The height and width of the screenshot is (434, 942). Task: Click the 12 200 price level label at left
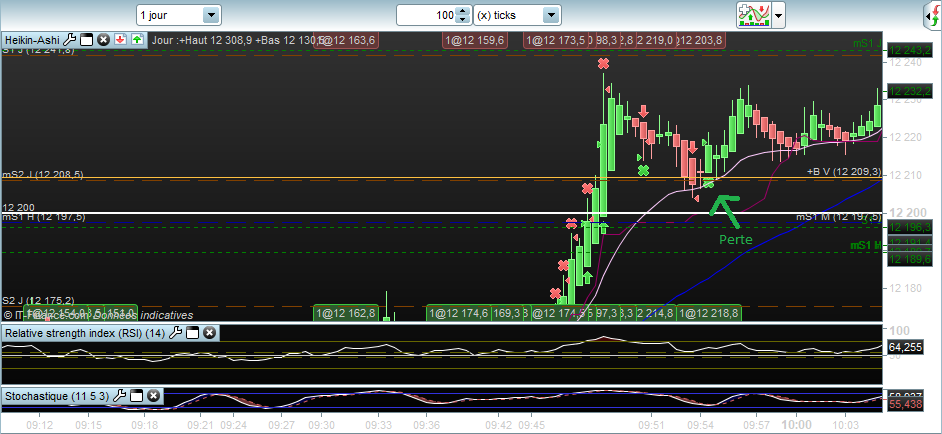19,207
